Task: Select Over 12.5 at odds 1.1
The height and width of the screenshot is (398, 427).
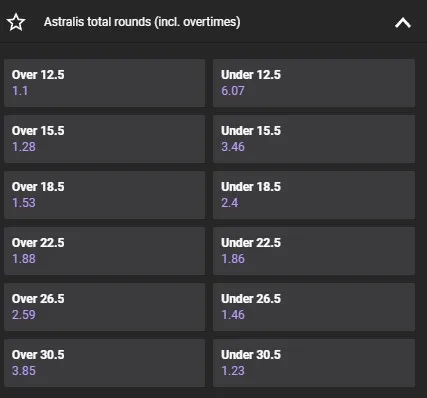Action: tap(104, 83)
